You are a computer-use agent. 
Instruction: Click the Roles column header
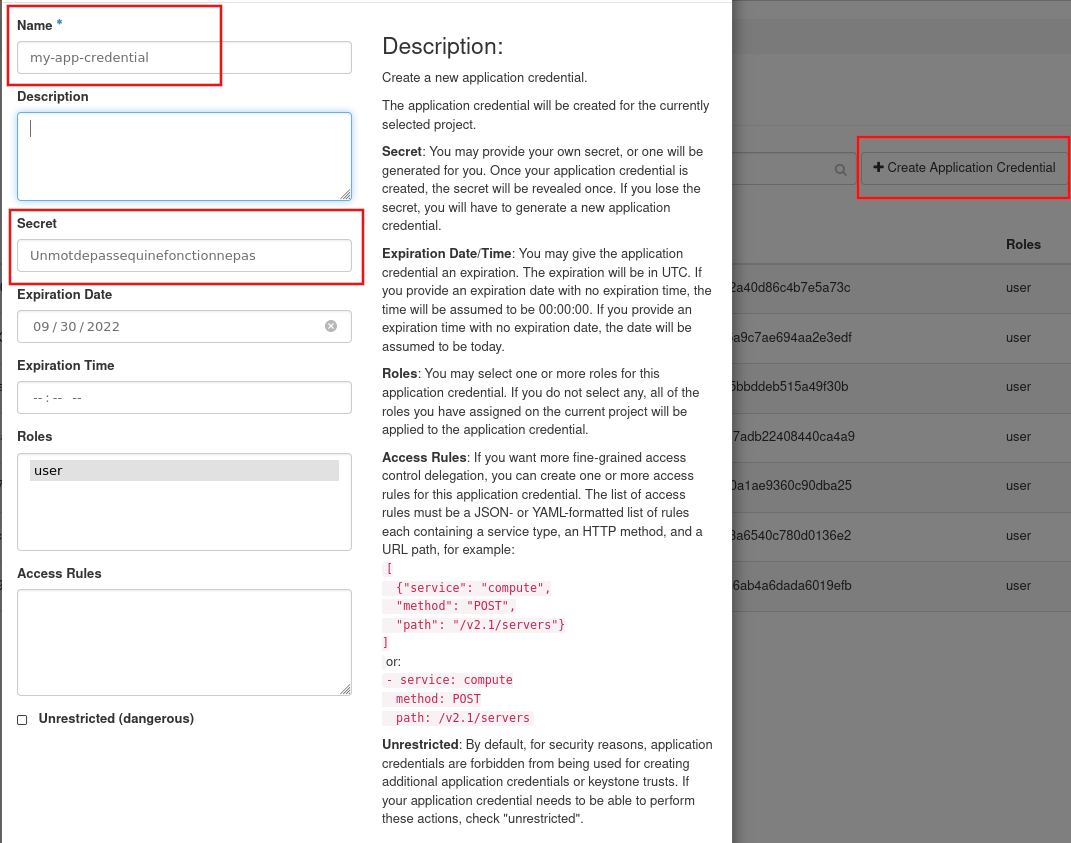pos(1023,244)
